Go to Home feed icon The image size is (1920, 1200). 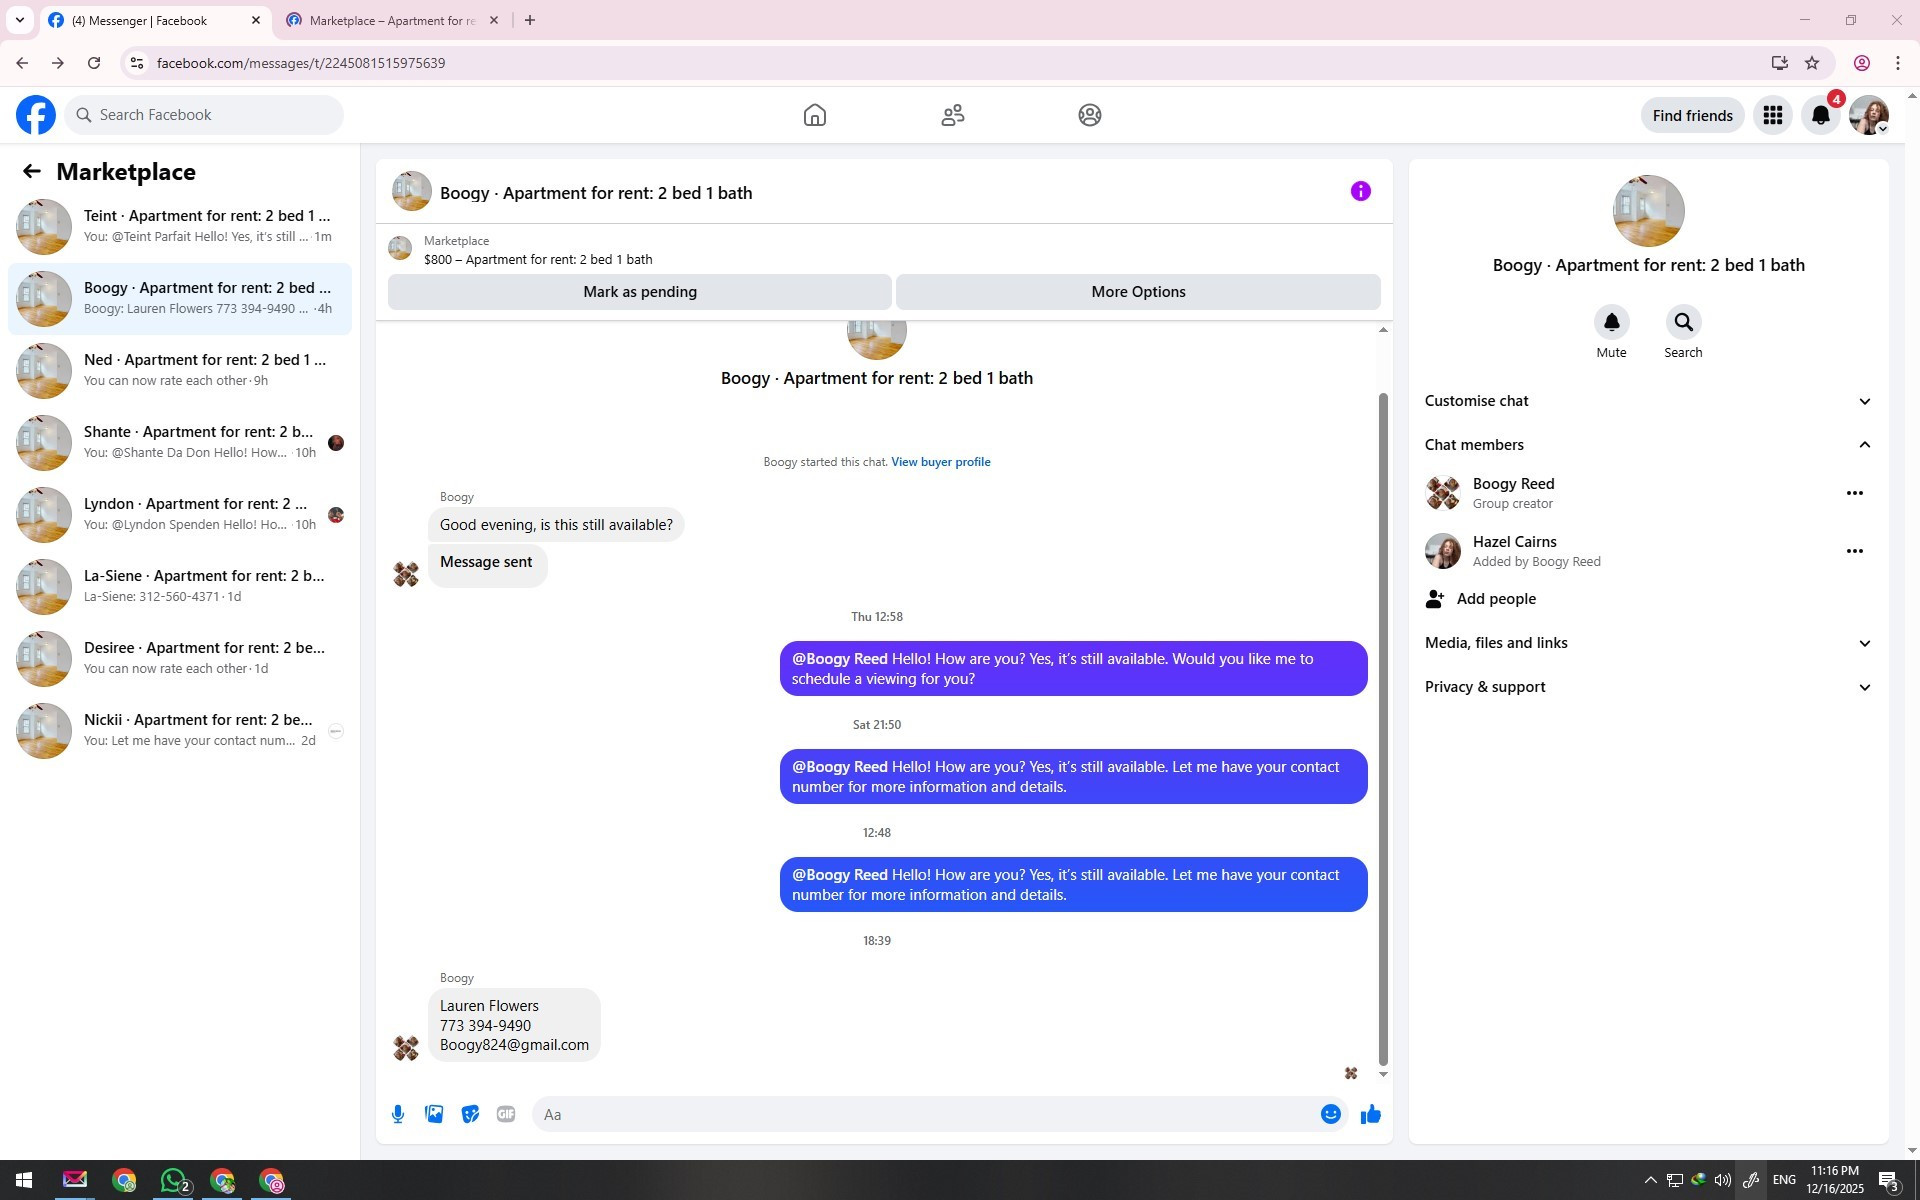tap(815, 115)
